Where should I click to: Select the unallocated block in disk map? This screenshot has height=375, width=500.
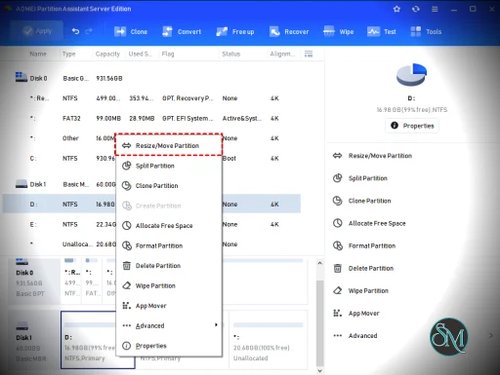[268, 340]
